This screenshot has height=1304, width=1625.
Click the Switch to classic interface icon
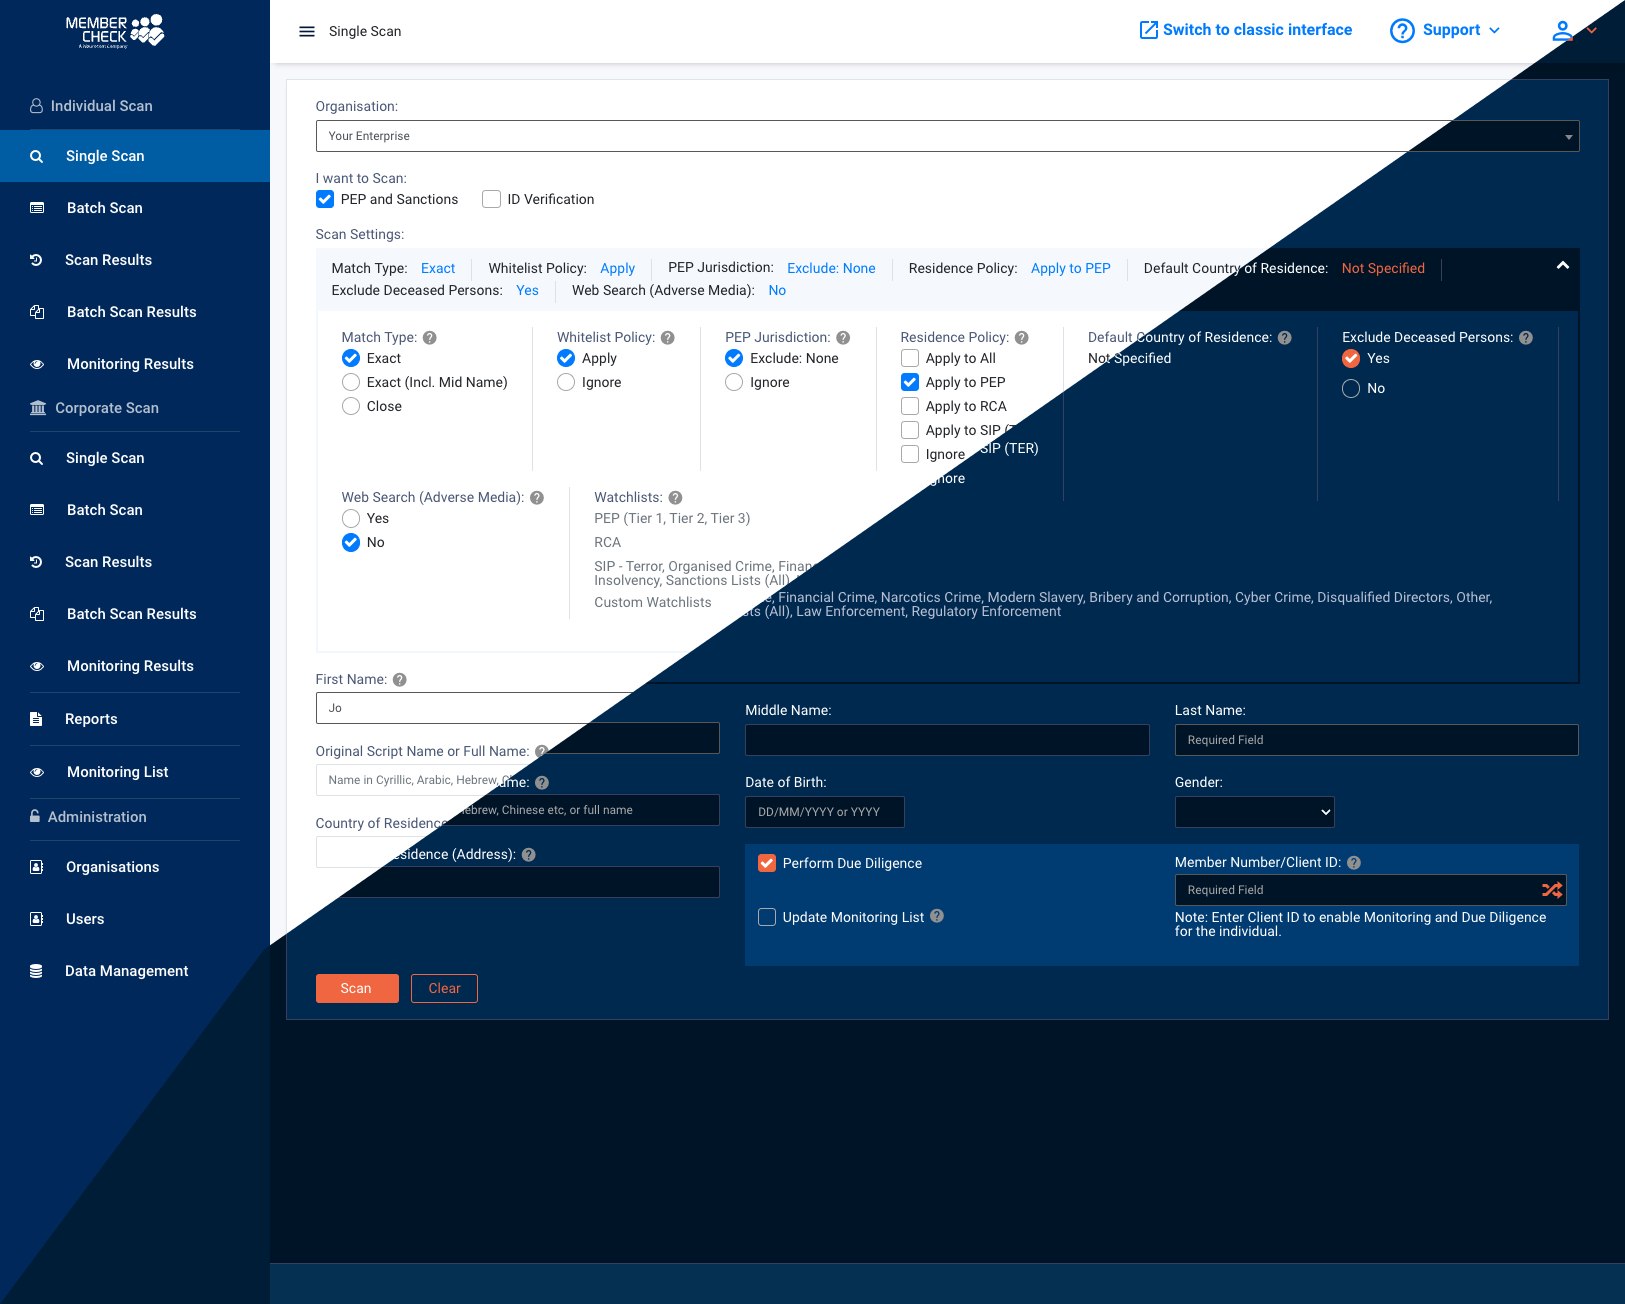tap(1149, 30)
